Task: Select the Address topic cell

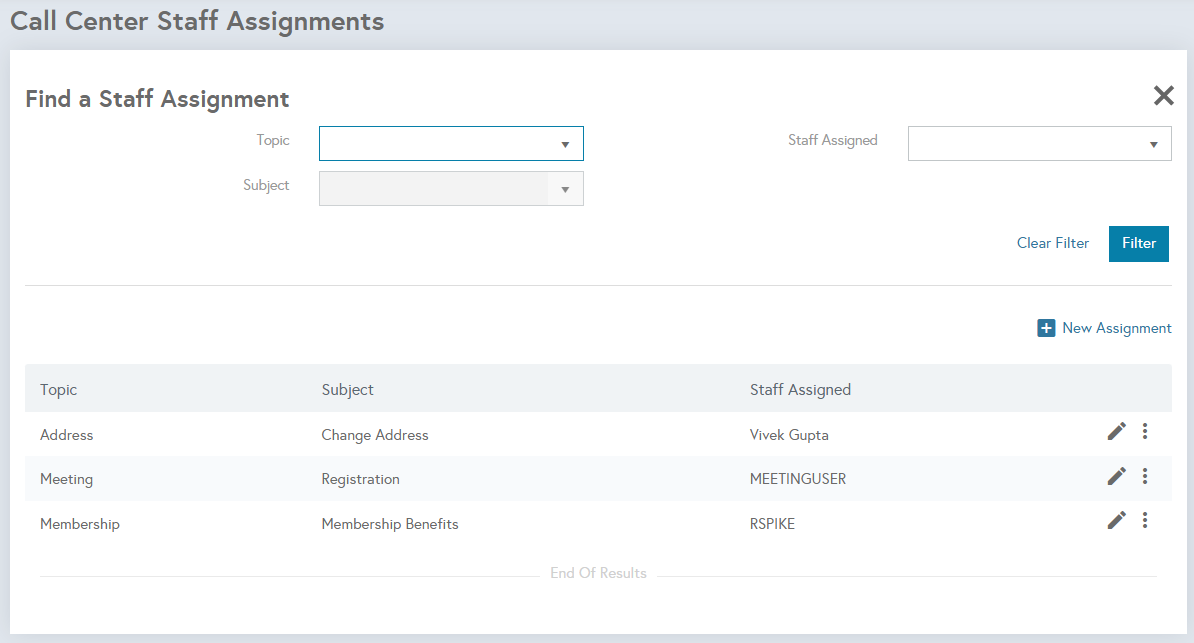Action: (x=66, y=435)
